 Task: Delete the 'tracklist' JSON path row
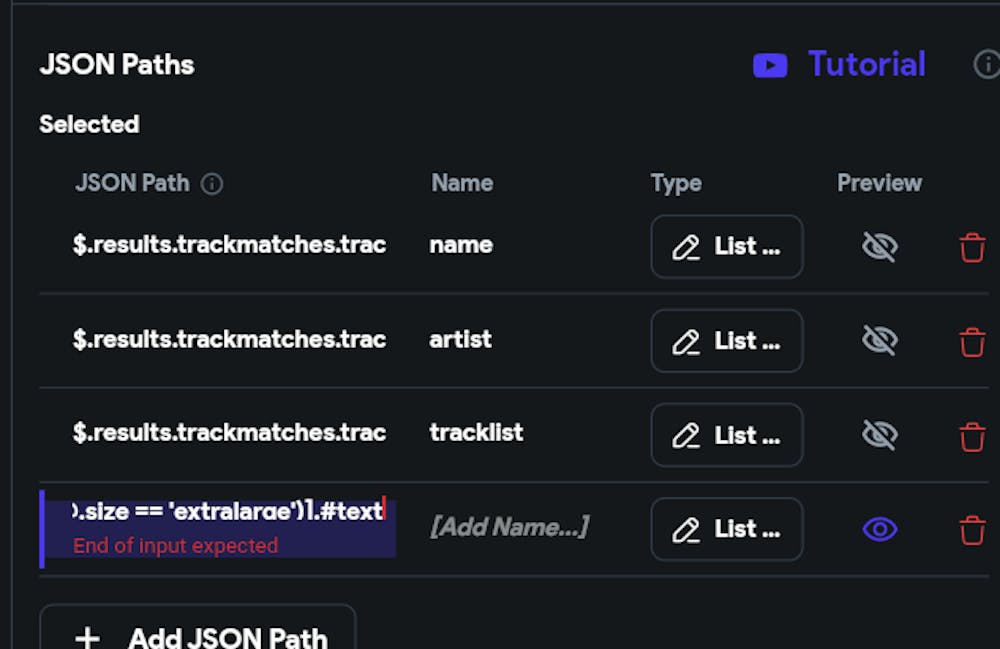tap(972, 436)
